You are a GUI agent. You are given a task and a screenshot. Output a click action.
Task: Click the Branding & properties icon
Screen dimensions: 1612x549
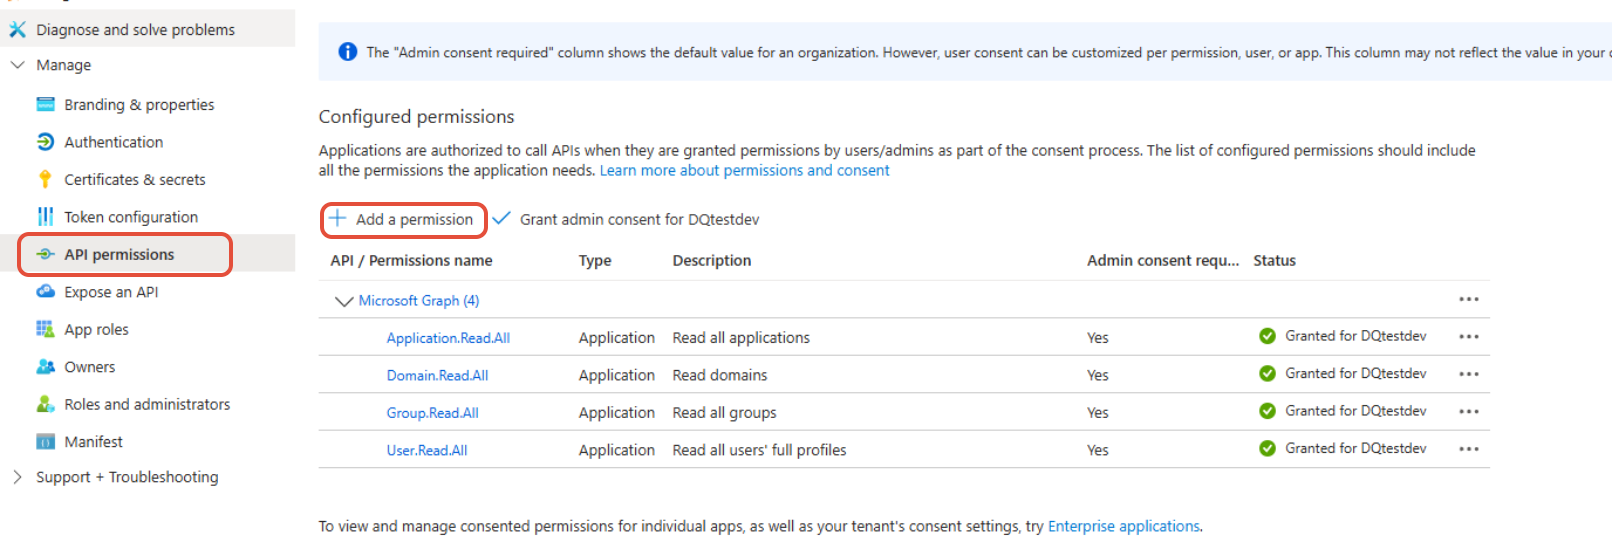click(x=45, y=104)
